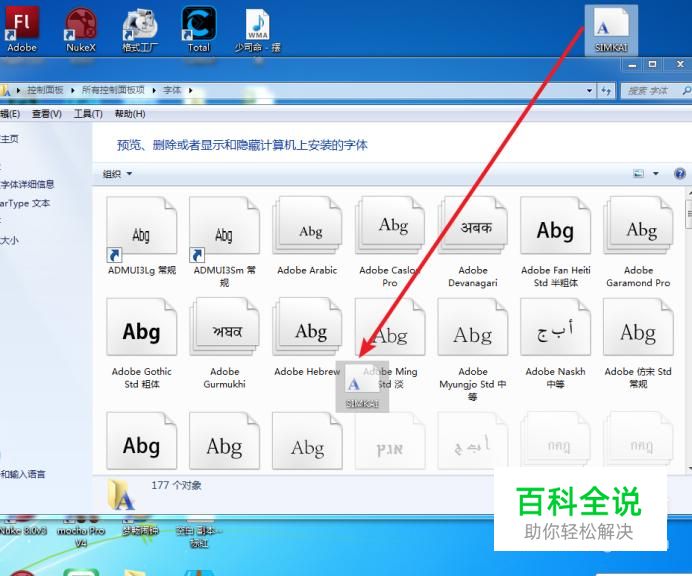The width and height of the screenshot is (692, 576).
Task: Expand the arrow after 字体 breadcrumb
Action: coord(191,90)
